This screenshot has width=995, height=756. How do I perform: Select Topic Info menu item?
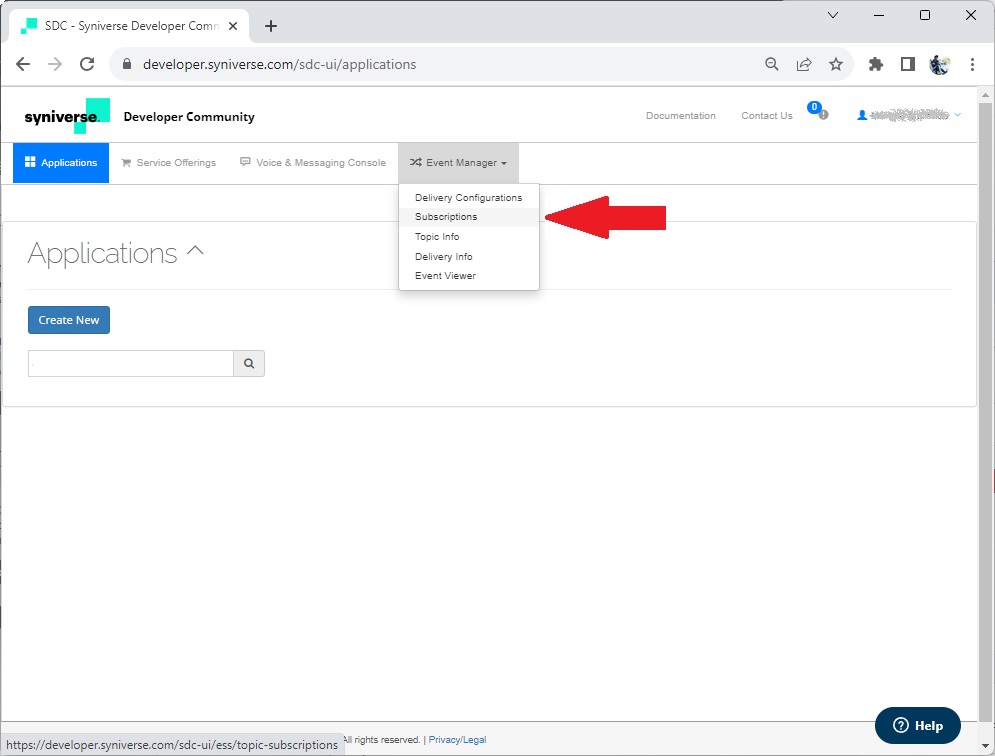(x=468, y=236)
